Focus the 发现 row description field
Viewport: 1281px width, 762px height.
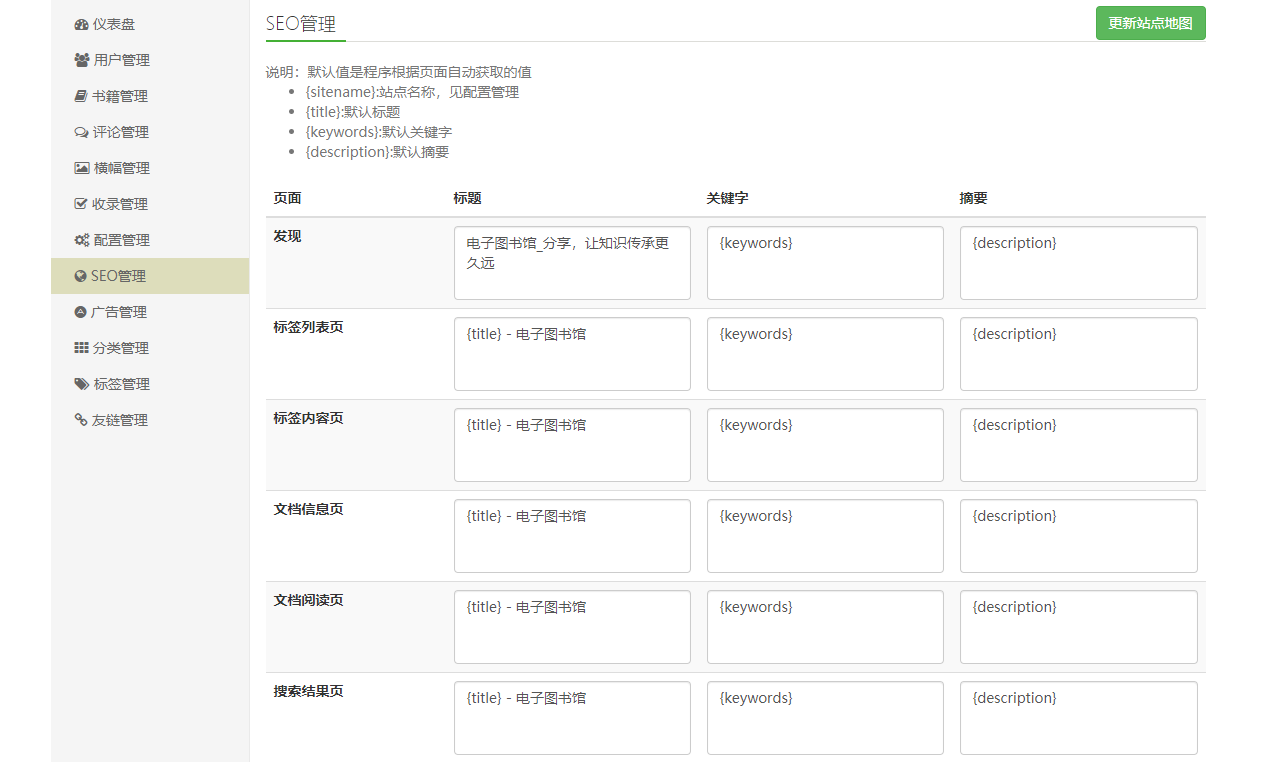pyautogui.click(x=1078, y=263)
